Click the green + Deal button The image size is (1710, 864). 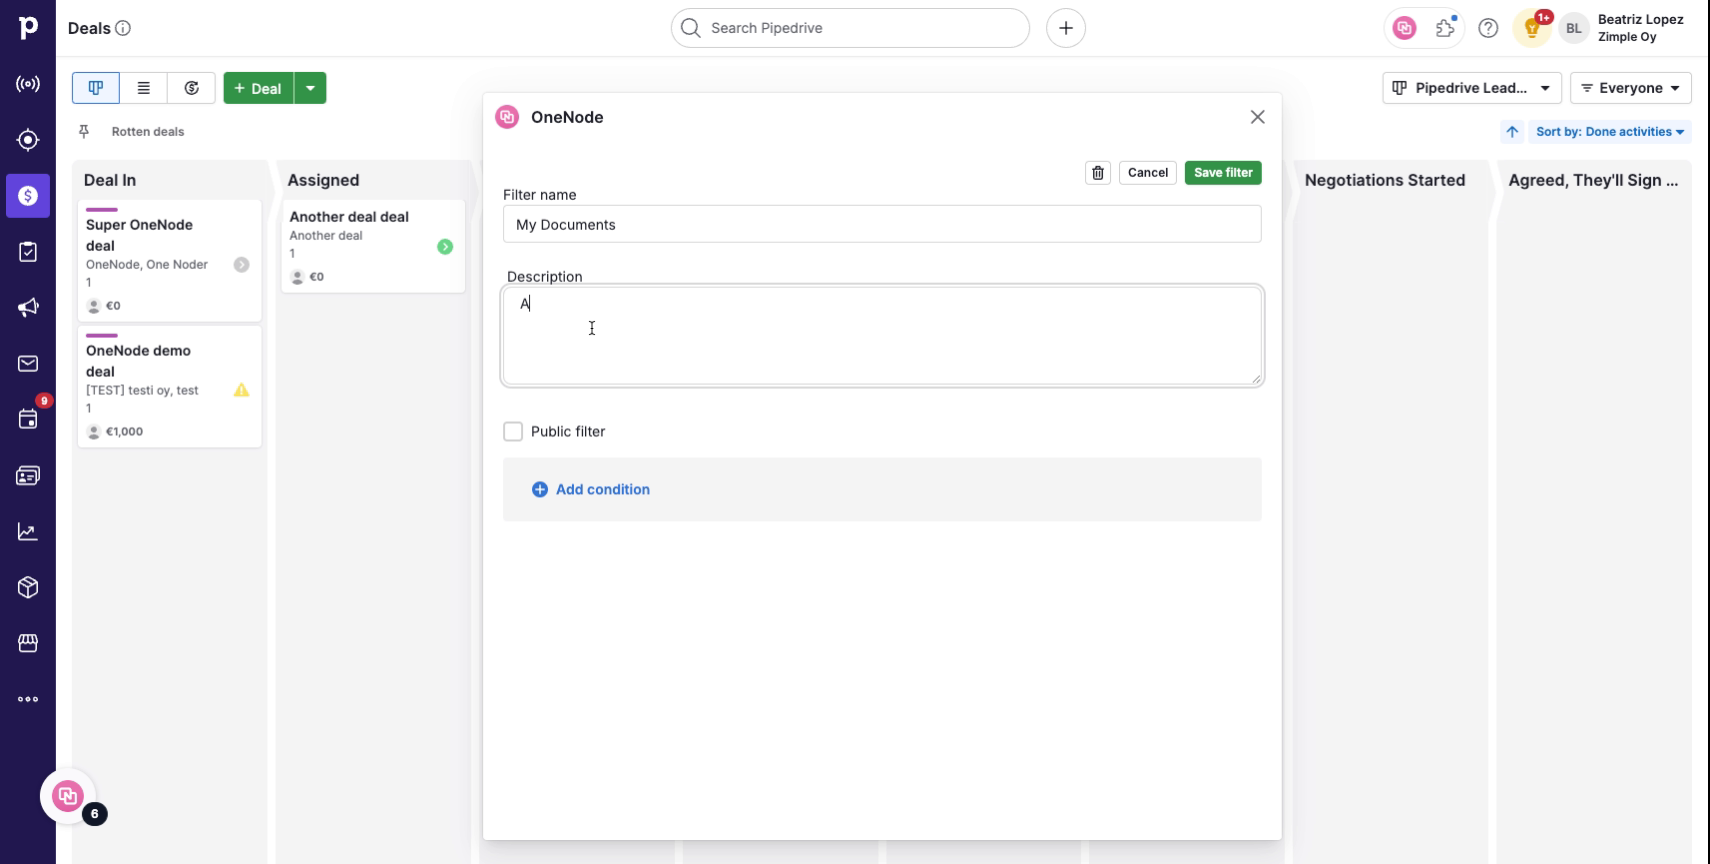(259, 88)
